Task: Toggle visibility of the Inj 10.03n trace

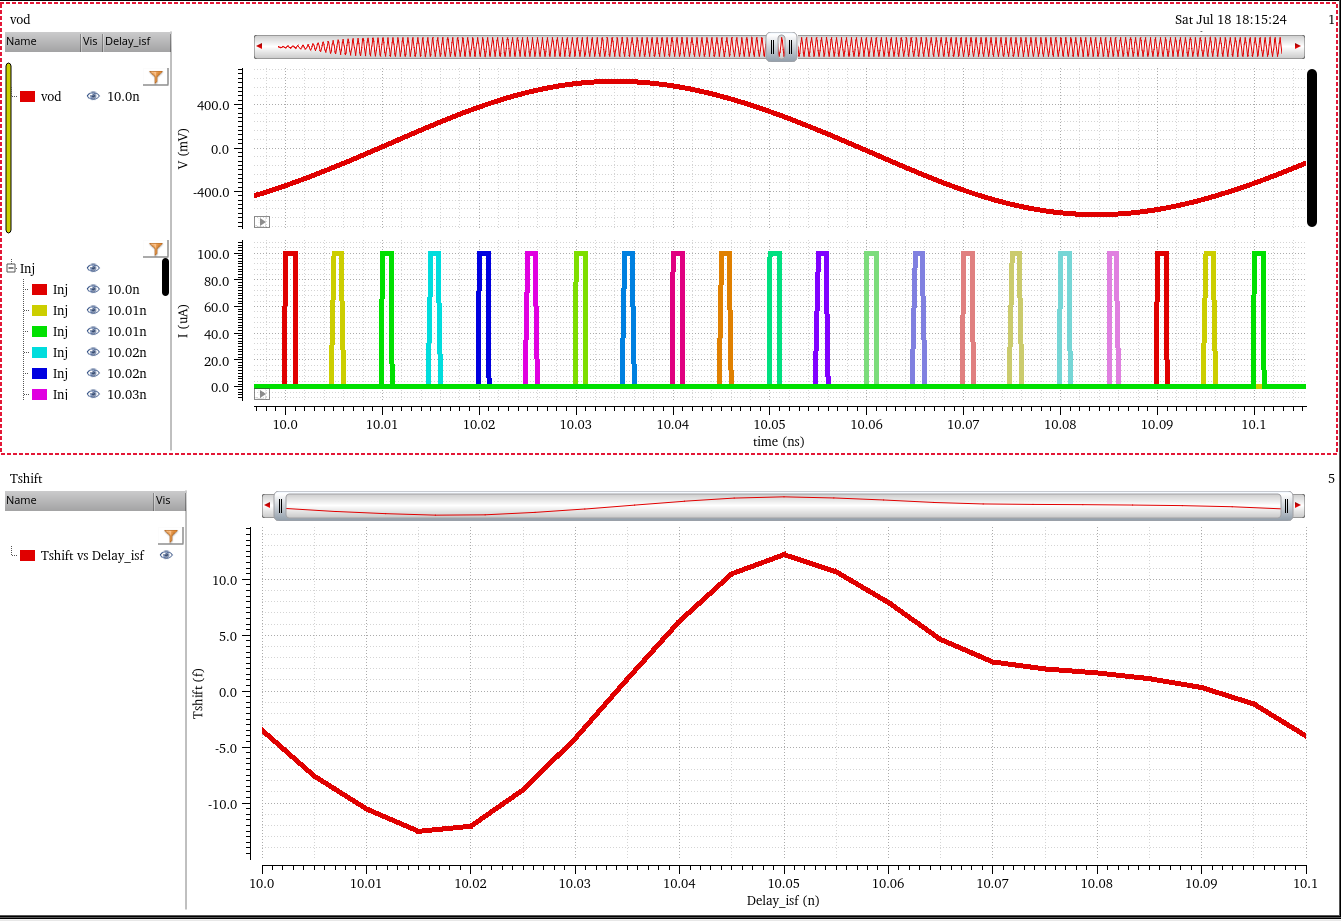Action: pos(93,394)
